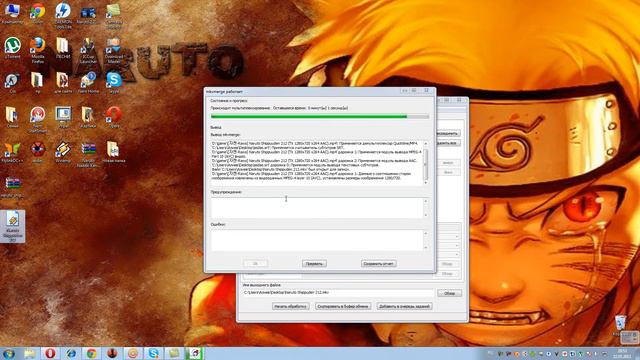Open Chrome from the taskbar

pos(91,353)
